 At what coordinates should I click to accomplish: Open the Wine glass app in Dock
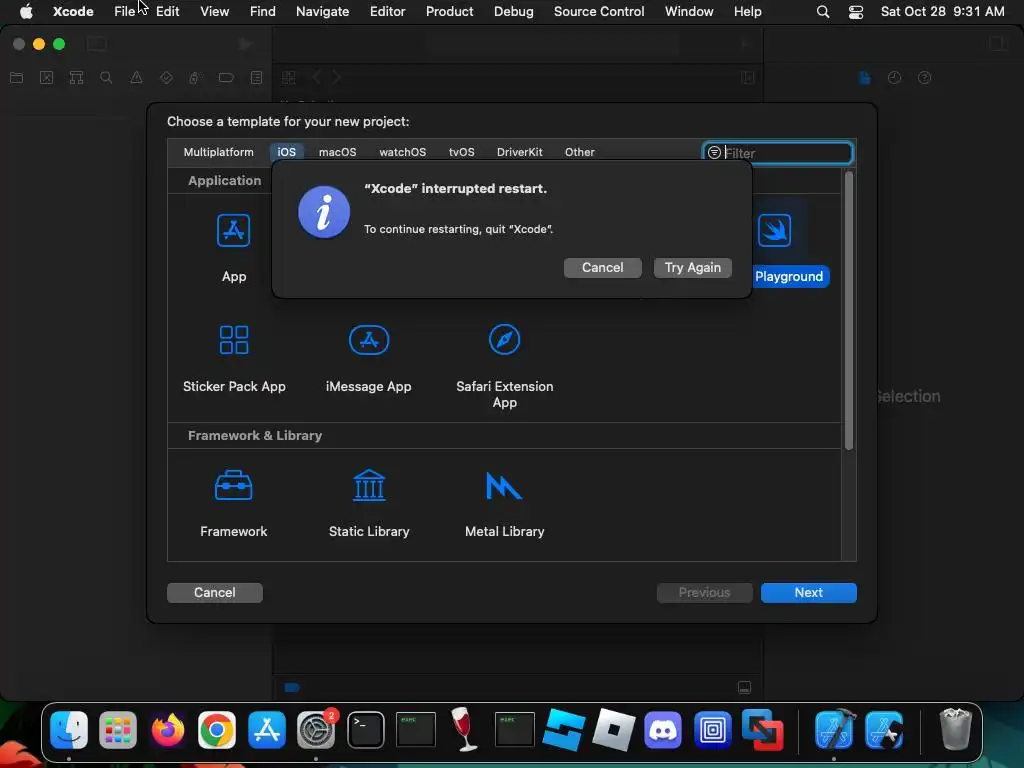[464, 729]
